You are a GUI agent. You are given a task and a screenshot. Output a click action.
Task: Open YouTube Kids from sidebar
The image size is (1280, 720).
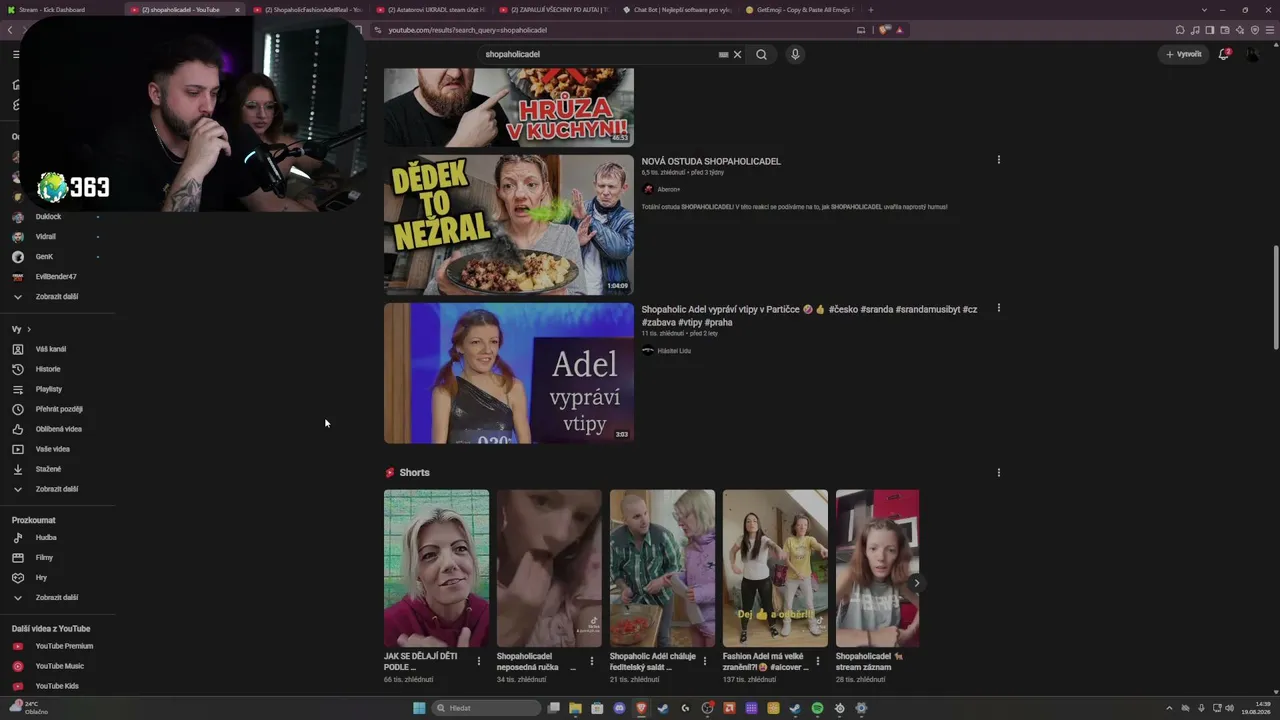(x=57, y=686)
